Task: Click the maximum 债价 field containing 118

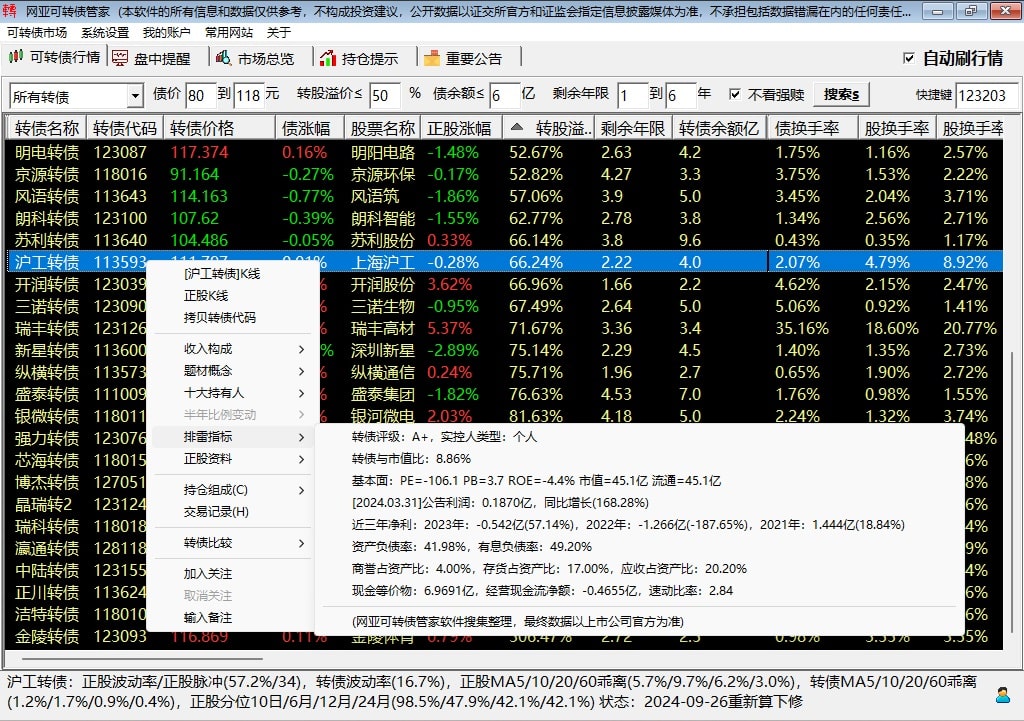Action: 248,95
